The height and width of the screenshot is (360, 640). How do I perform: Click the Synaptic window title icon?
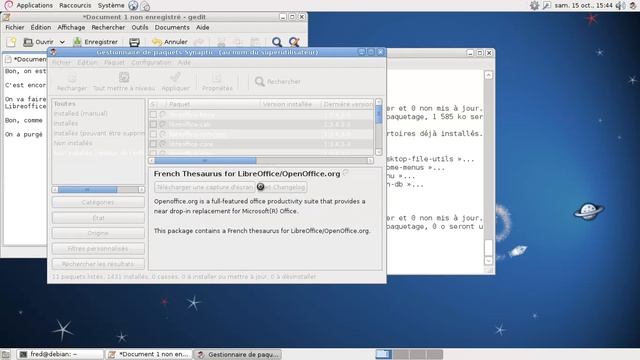[53, 52]
